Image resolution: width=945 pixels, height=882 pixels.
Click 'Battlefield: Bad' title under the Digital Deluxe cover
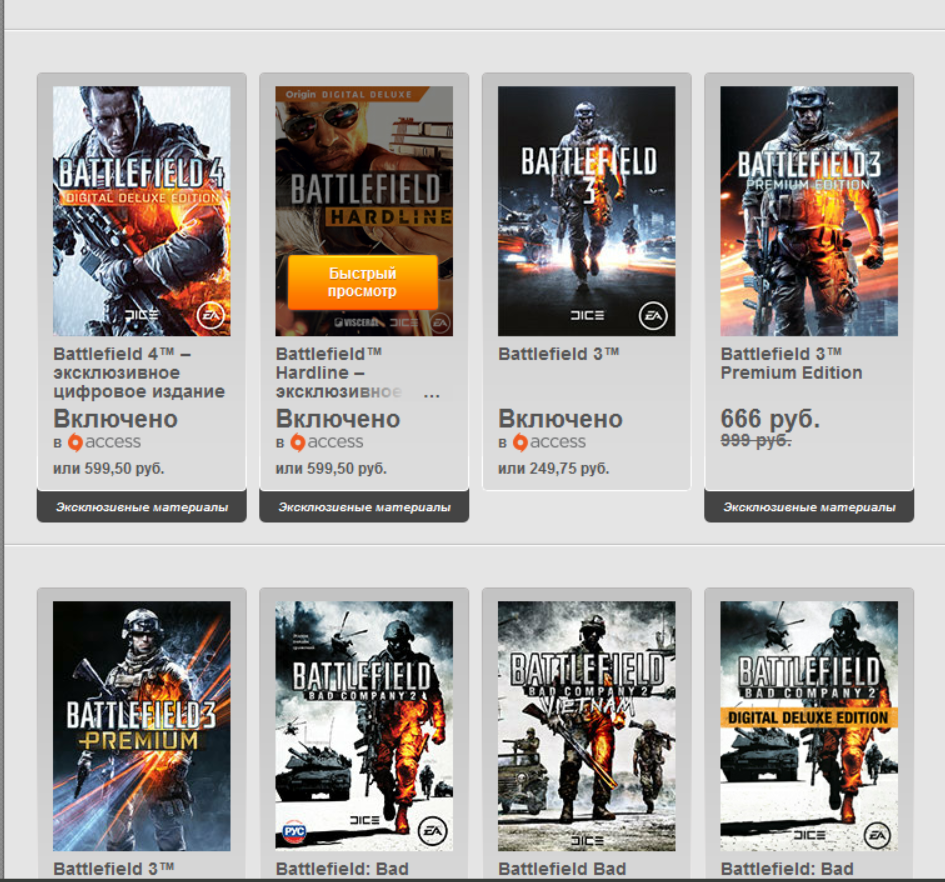[786, 869]
